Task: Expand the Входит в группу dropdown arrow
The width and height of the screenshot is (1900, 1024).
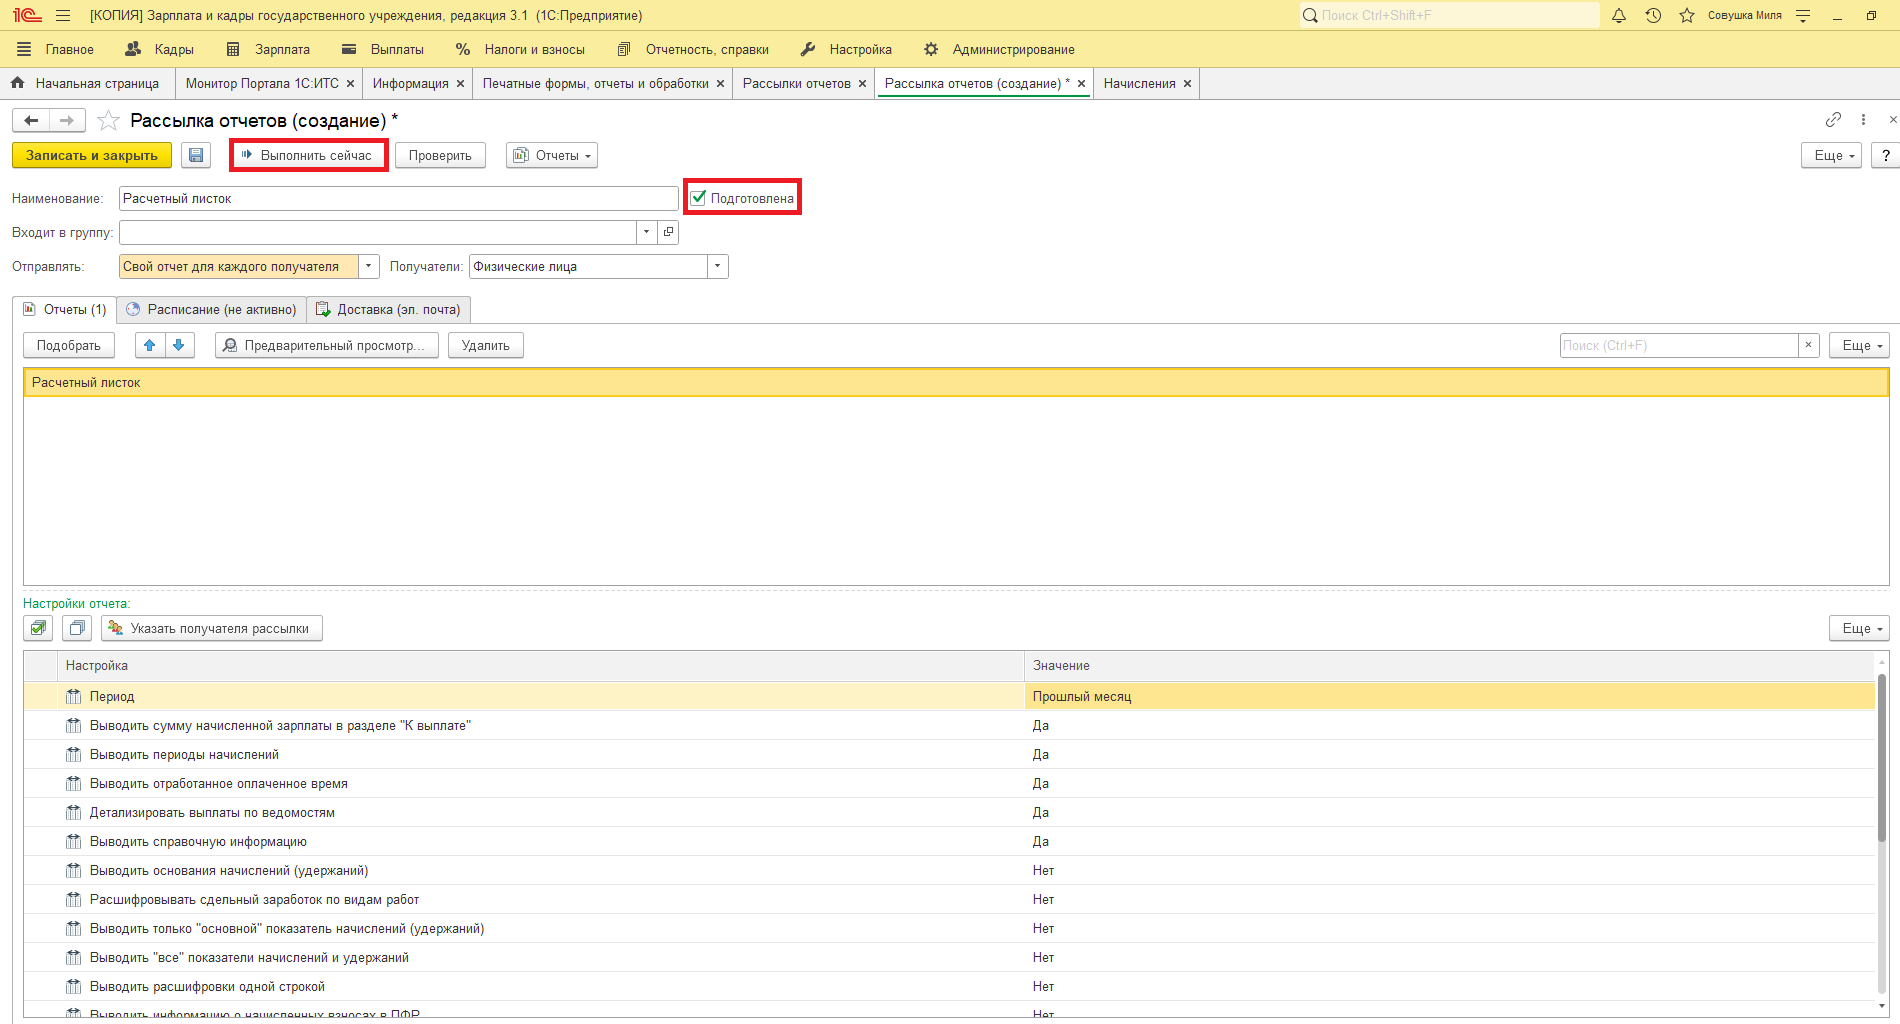Action: click(647, 232)
